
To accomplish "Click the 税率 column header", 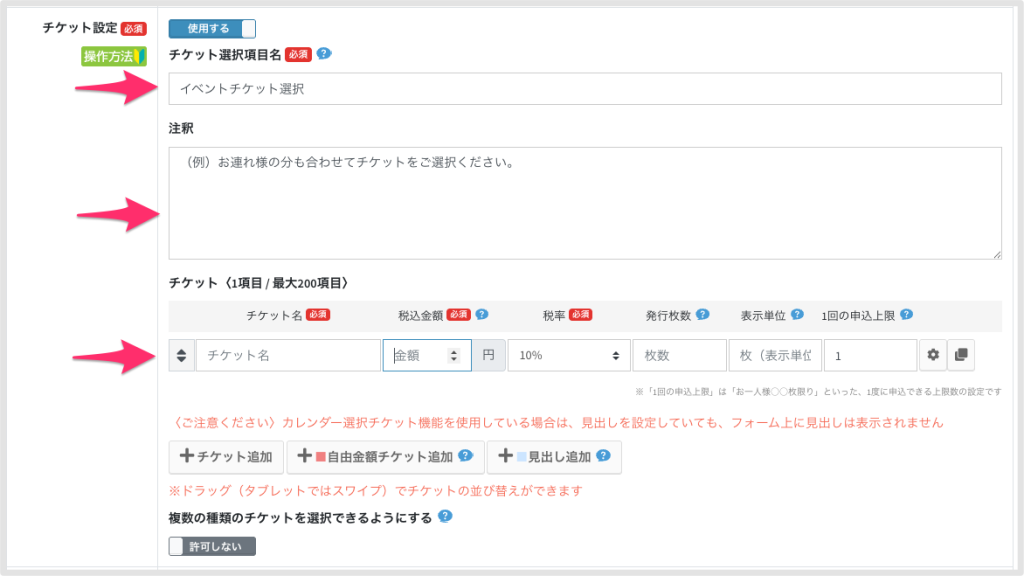I will (x=554, y=315).
